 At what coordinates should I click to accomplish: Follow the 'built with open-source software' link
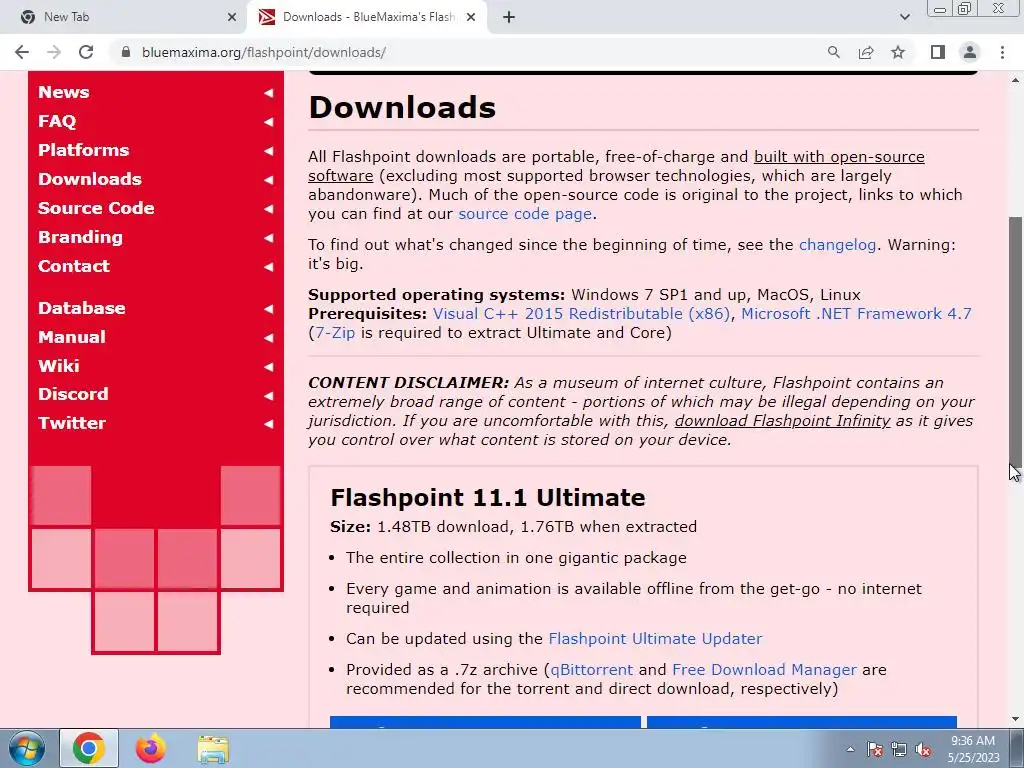tap(839, 157)
